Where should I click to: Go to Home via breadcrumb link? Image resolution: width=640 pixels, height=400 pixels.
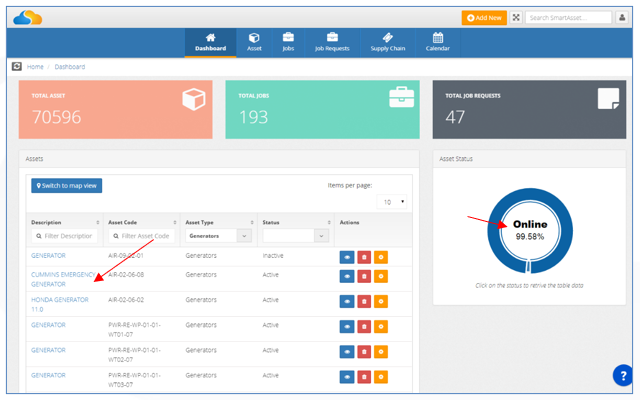pos(35,67)
